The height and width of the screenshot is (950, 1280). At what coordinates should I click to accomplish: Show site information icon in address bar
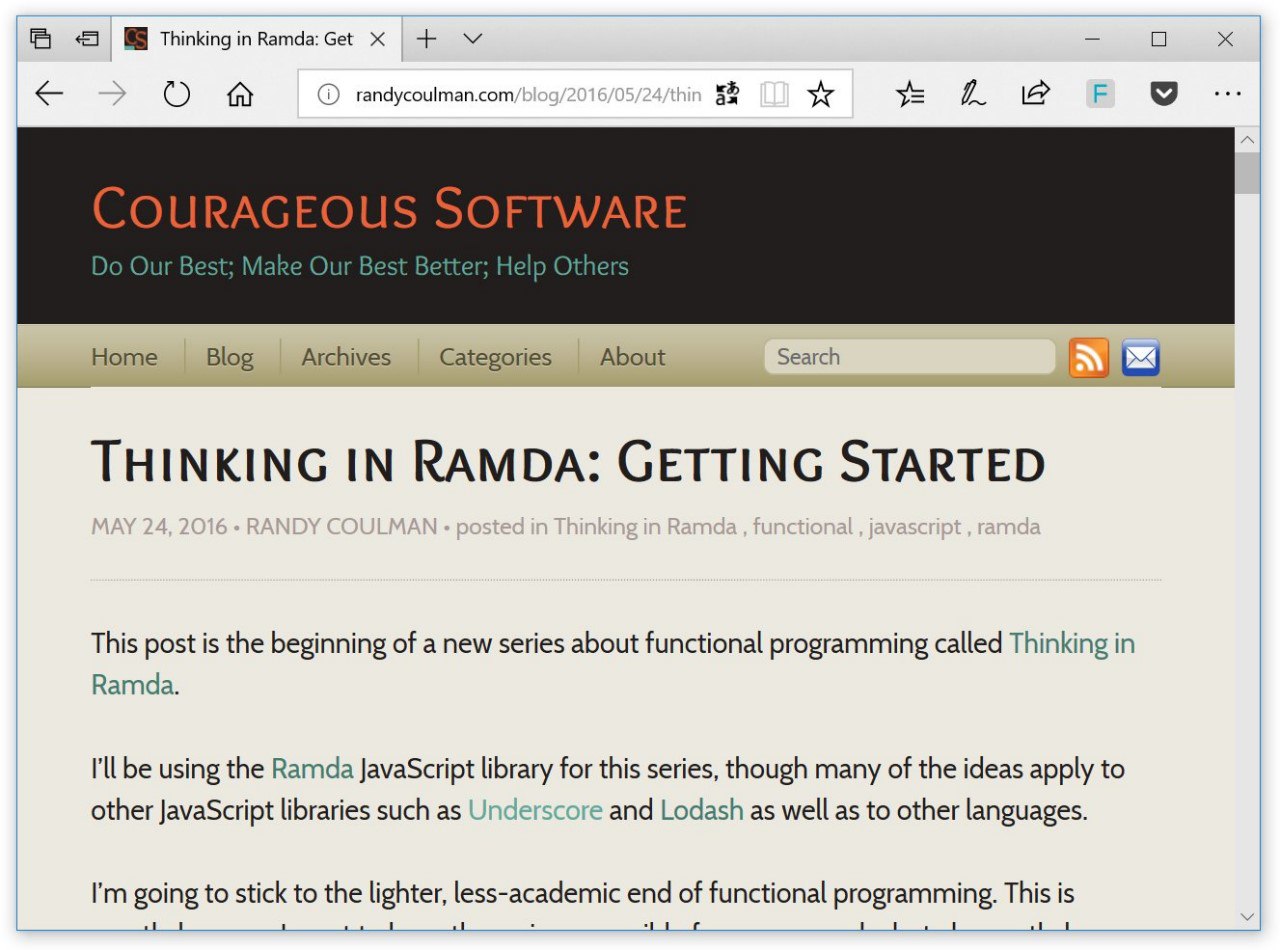[328, 95]
